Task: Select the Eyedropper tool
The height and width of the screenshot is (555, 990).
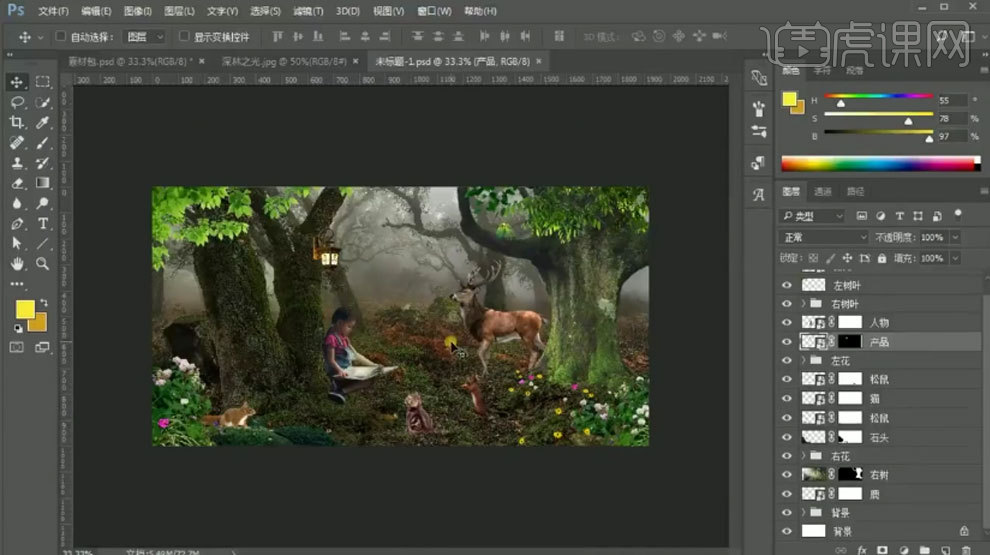Action: pos(42,122)
